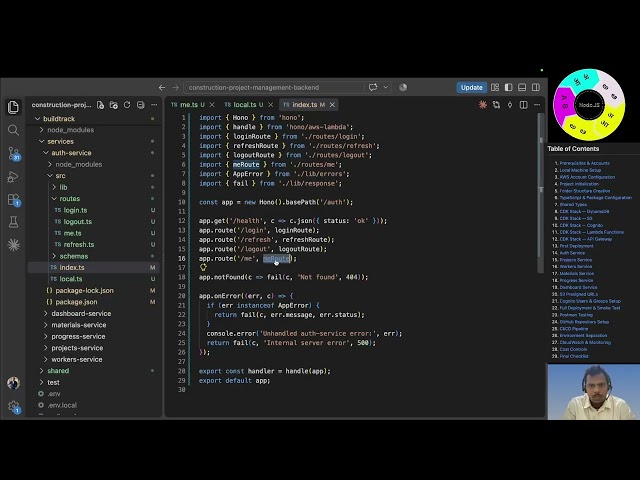Open the Local Machine Setup link
Viewport: 640px width, 480px height.
[x=580, y=170]
